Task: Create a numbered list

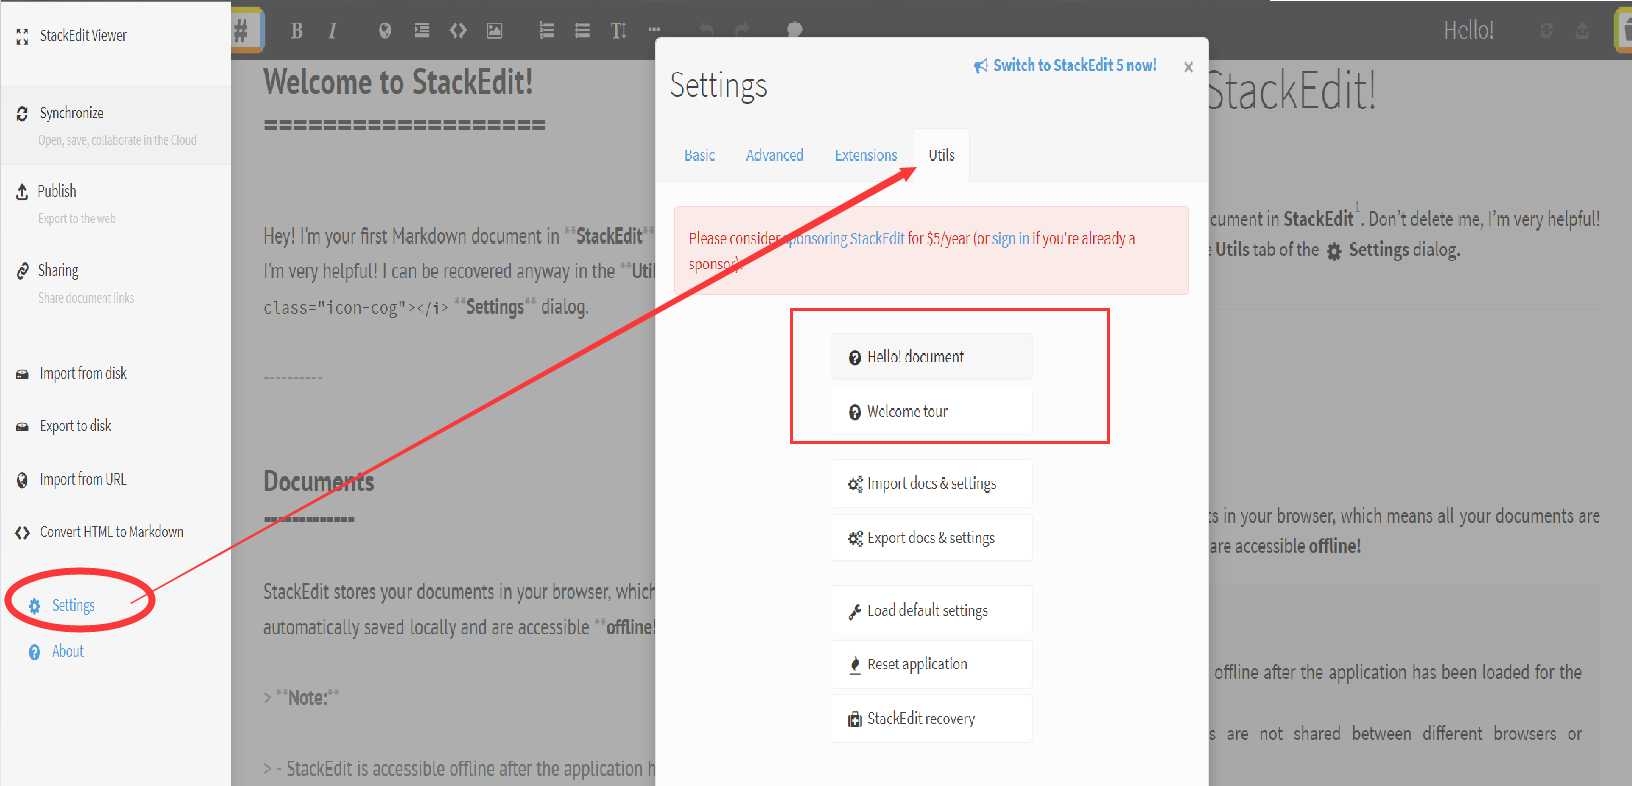Action: (547, 31)
